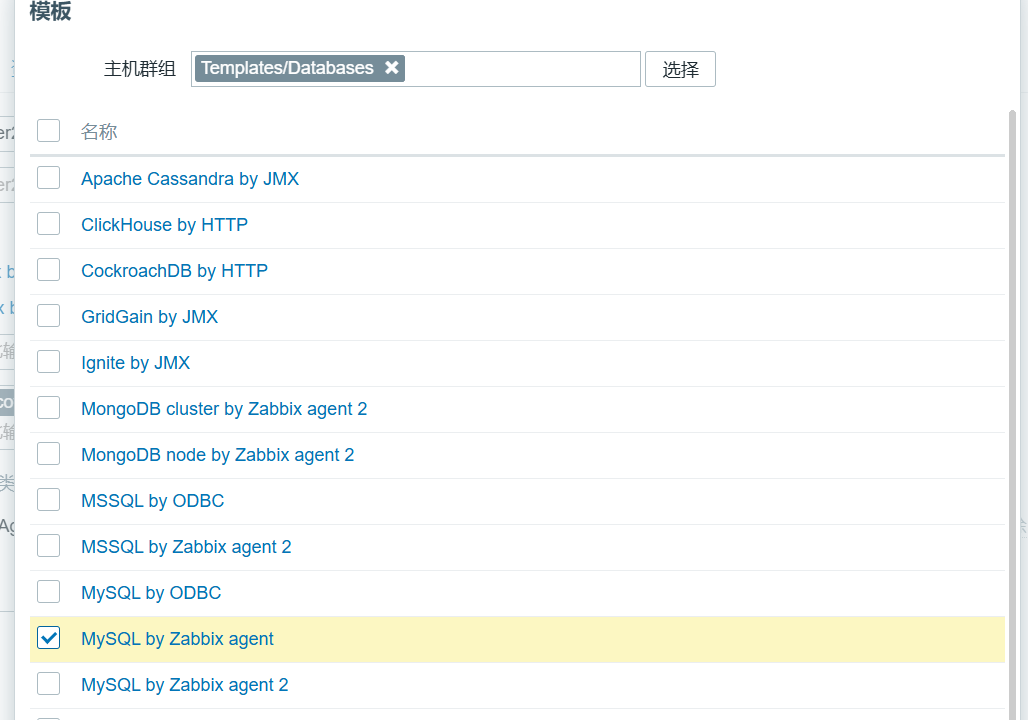Open the CockroachDB by HTTP template link
Viewport: 1028px width, 720px height.
(x=174, y=271)
